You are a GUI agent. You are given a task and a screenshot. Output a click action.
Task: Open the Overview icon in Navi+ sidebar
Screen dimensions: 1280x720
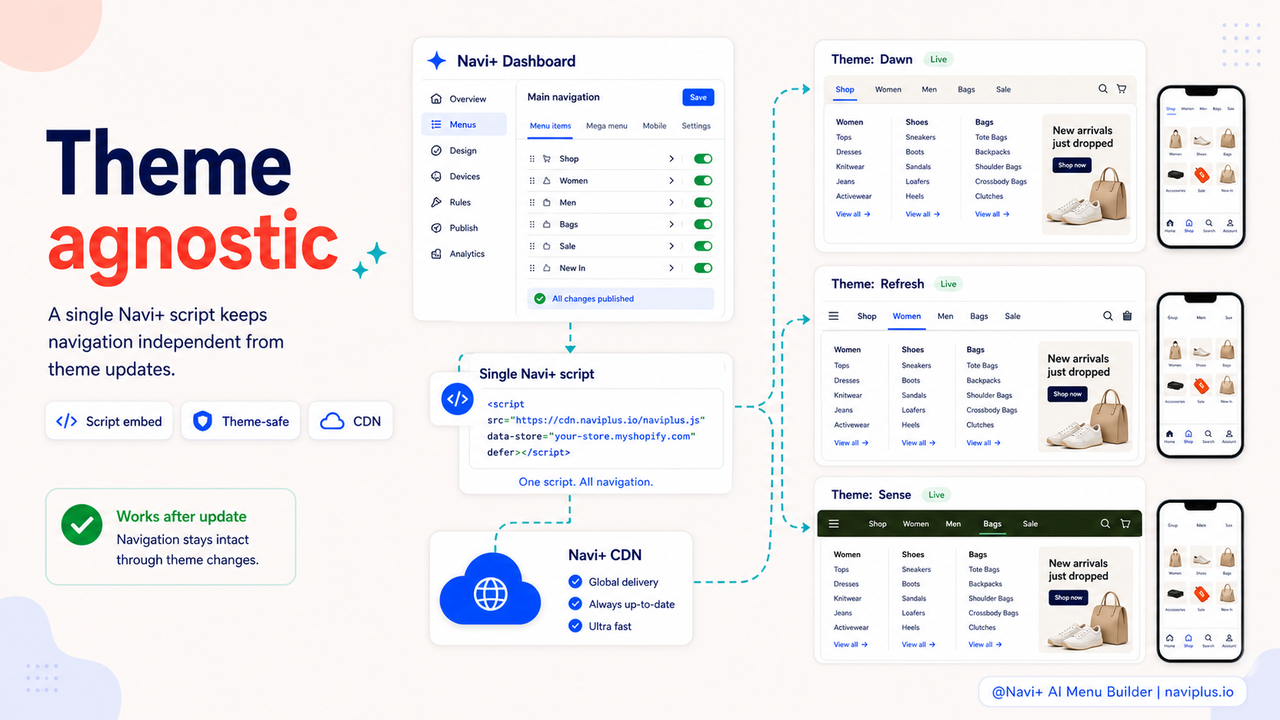tap(436, 99)
